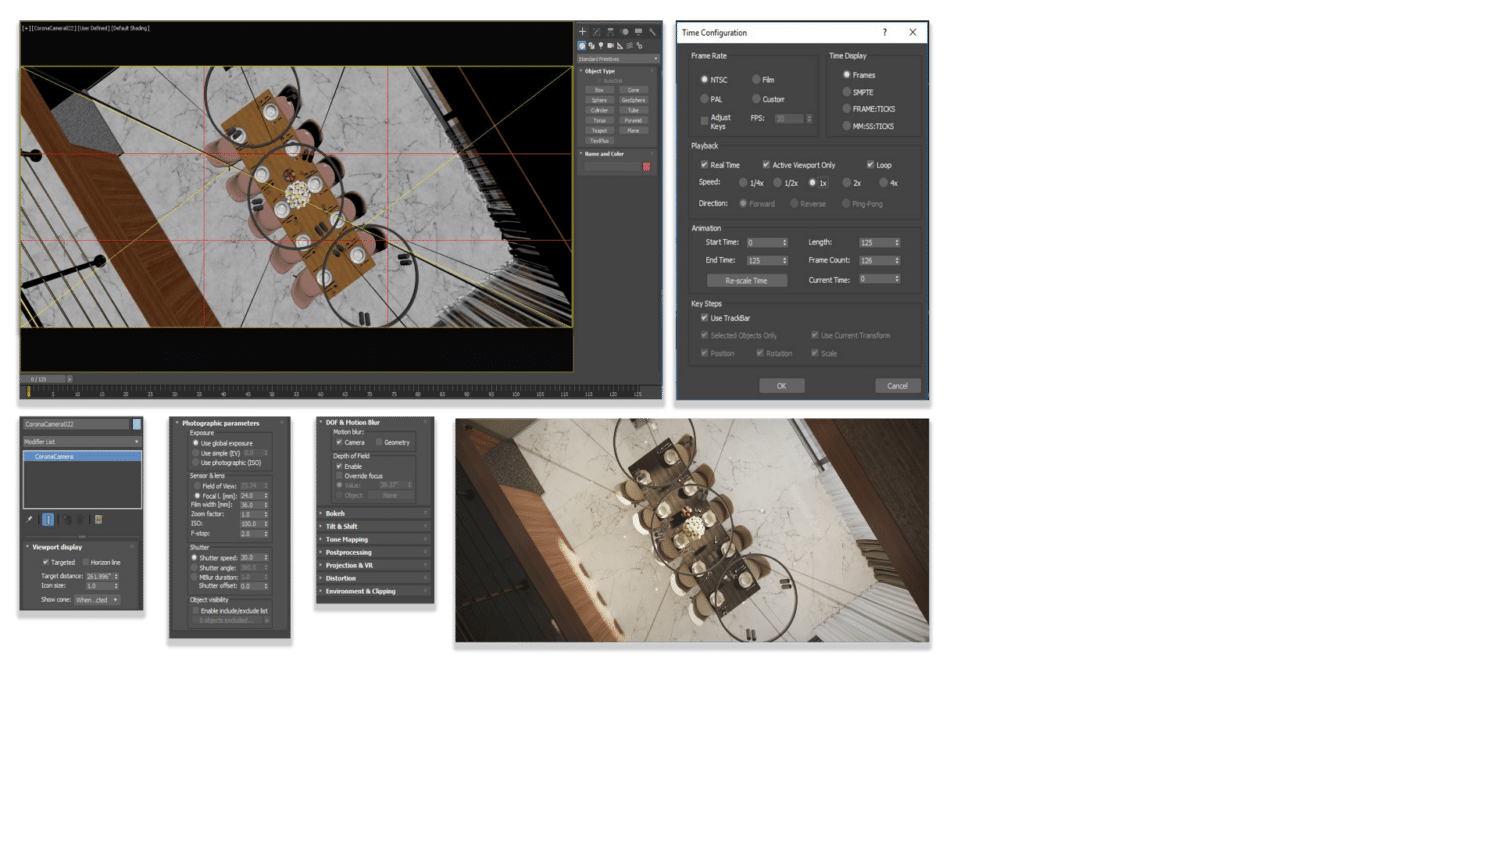This screenshot has height=844, width=1500.
Task: Click the Hierarchy panel icon
Action: point(611,31)
